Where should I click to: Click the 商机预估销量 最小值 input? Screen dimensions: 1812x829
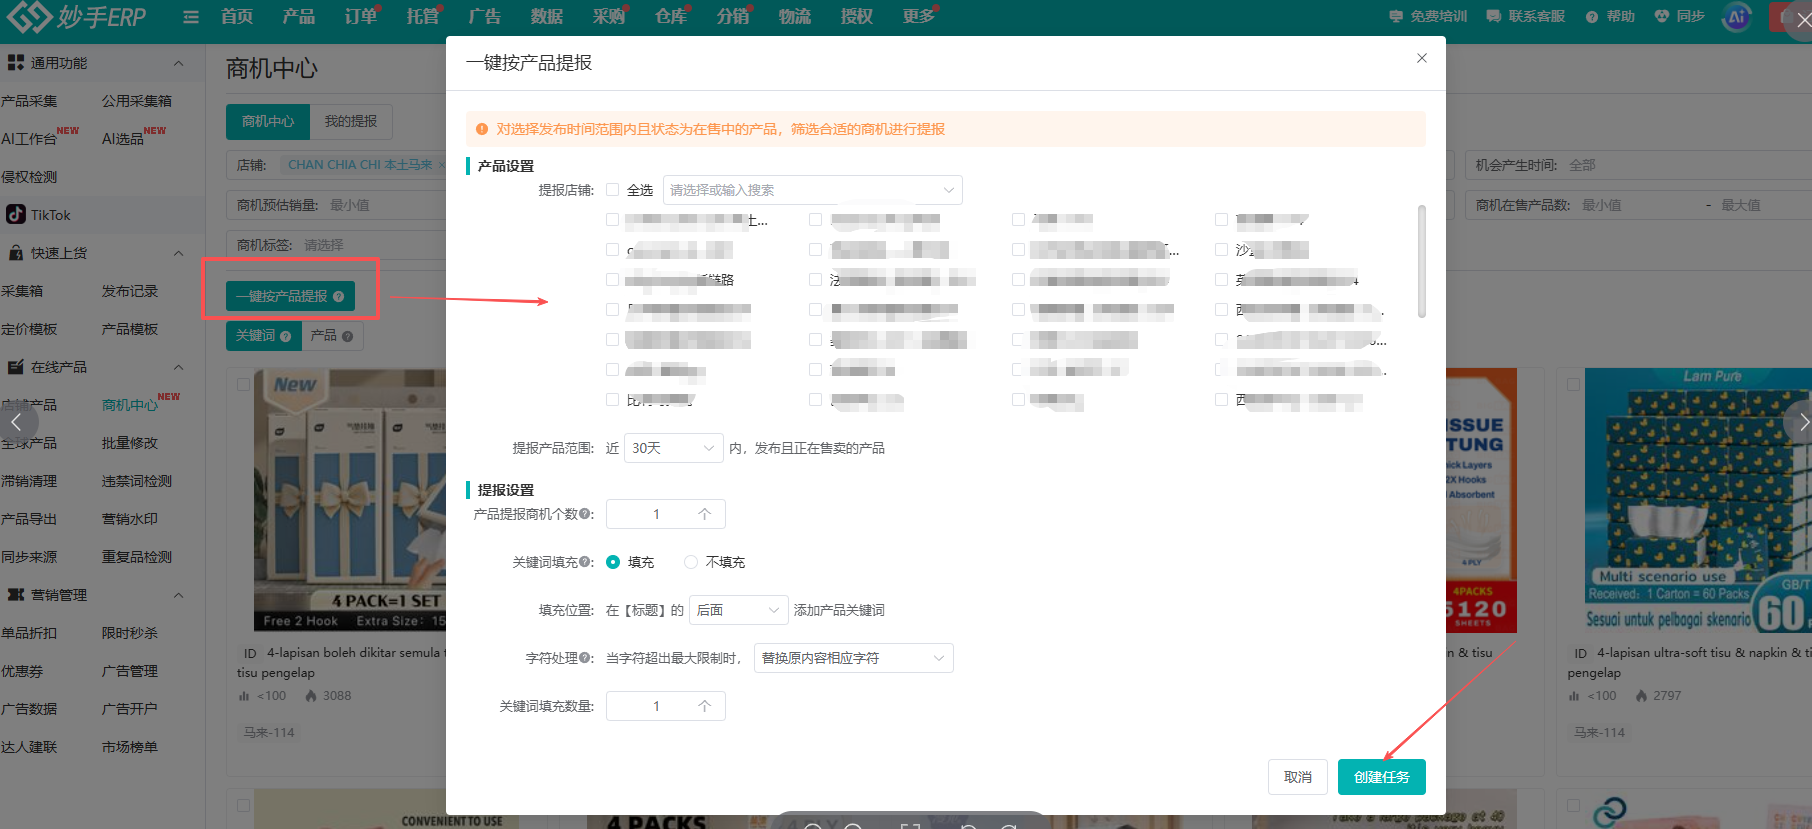pyautogui.click(x=385, y=205)
